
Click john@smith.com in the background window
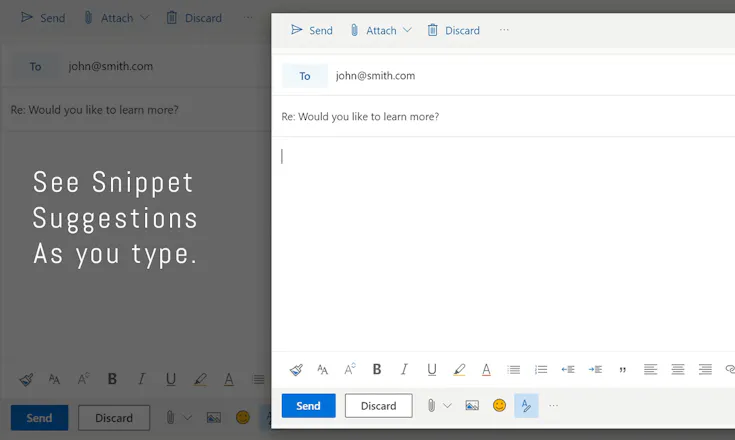coord(111,66)
